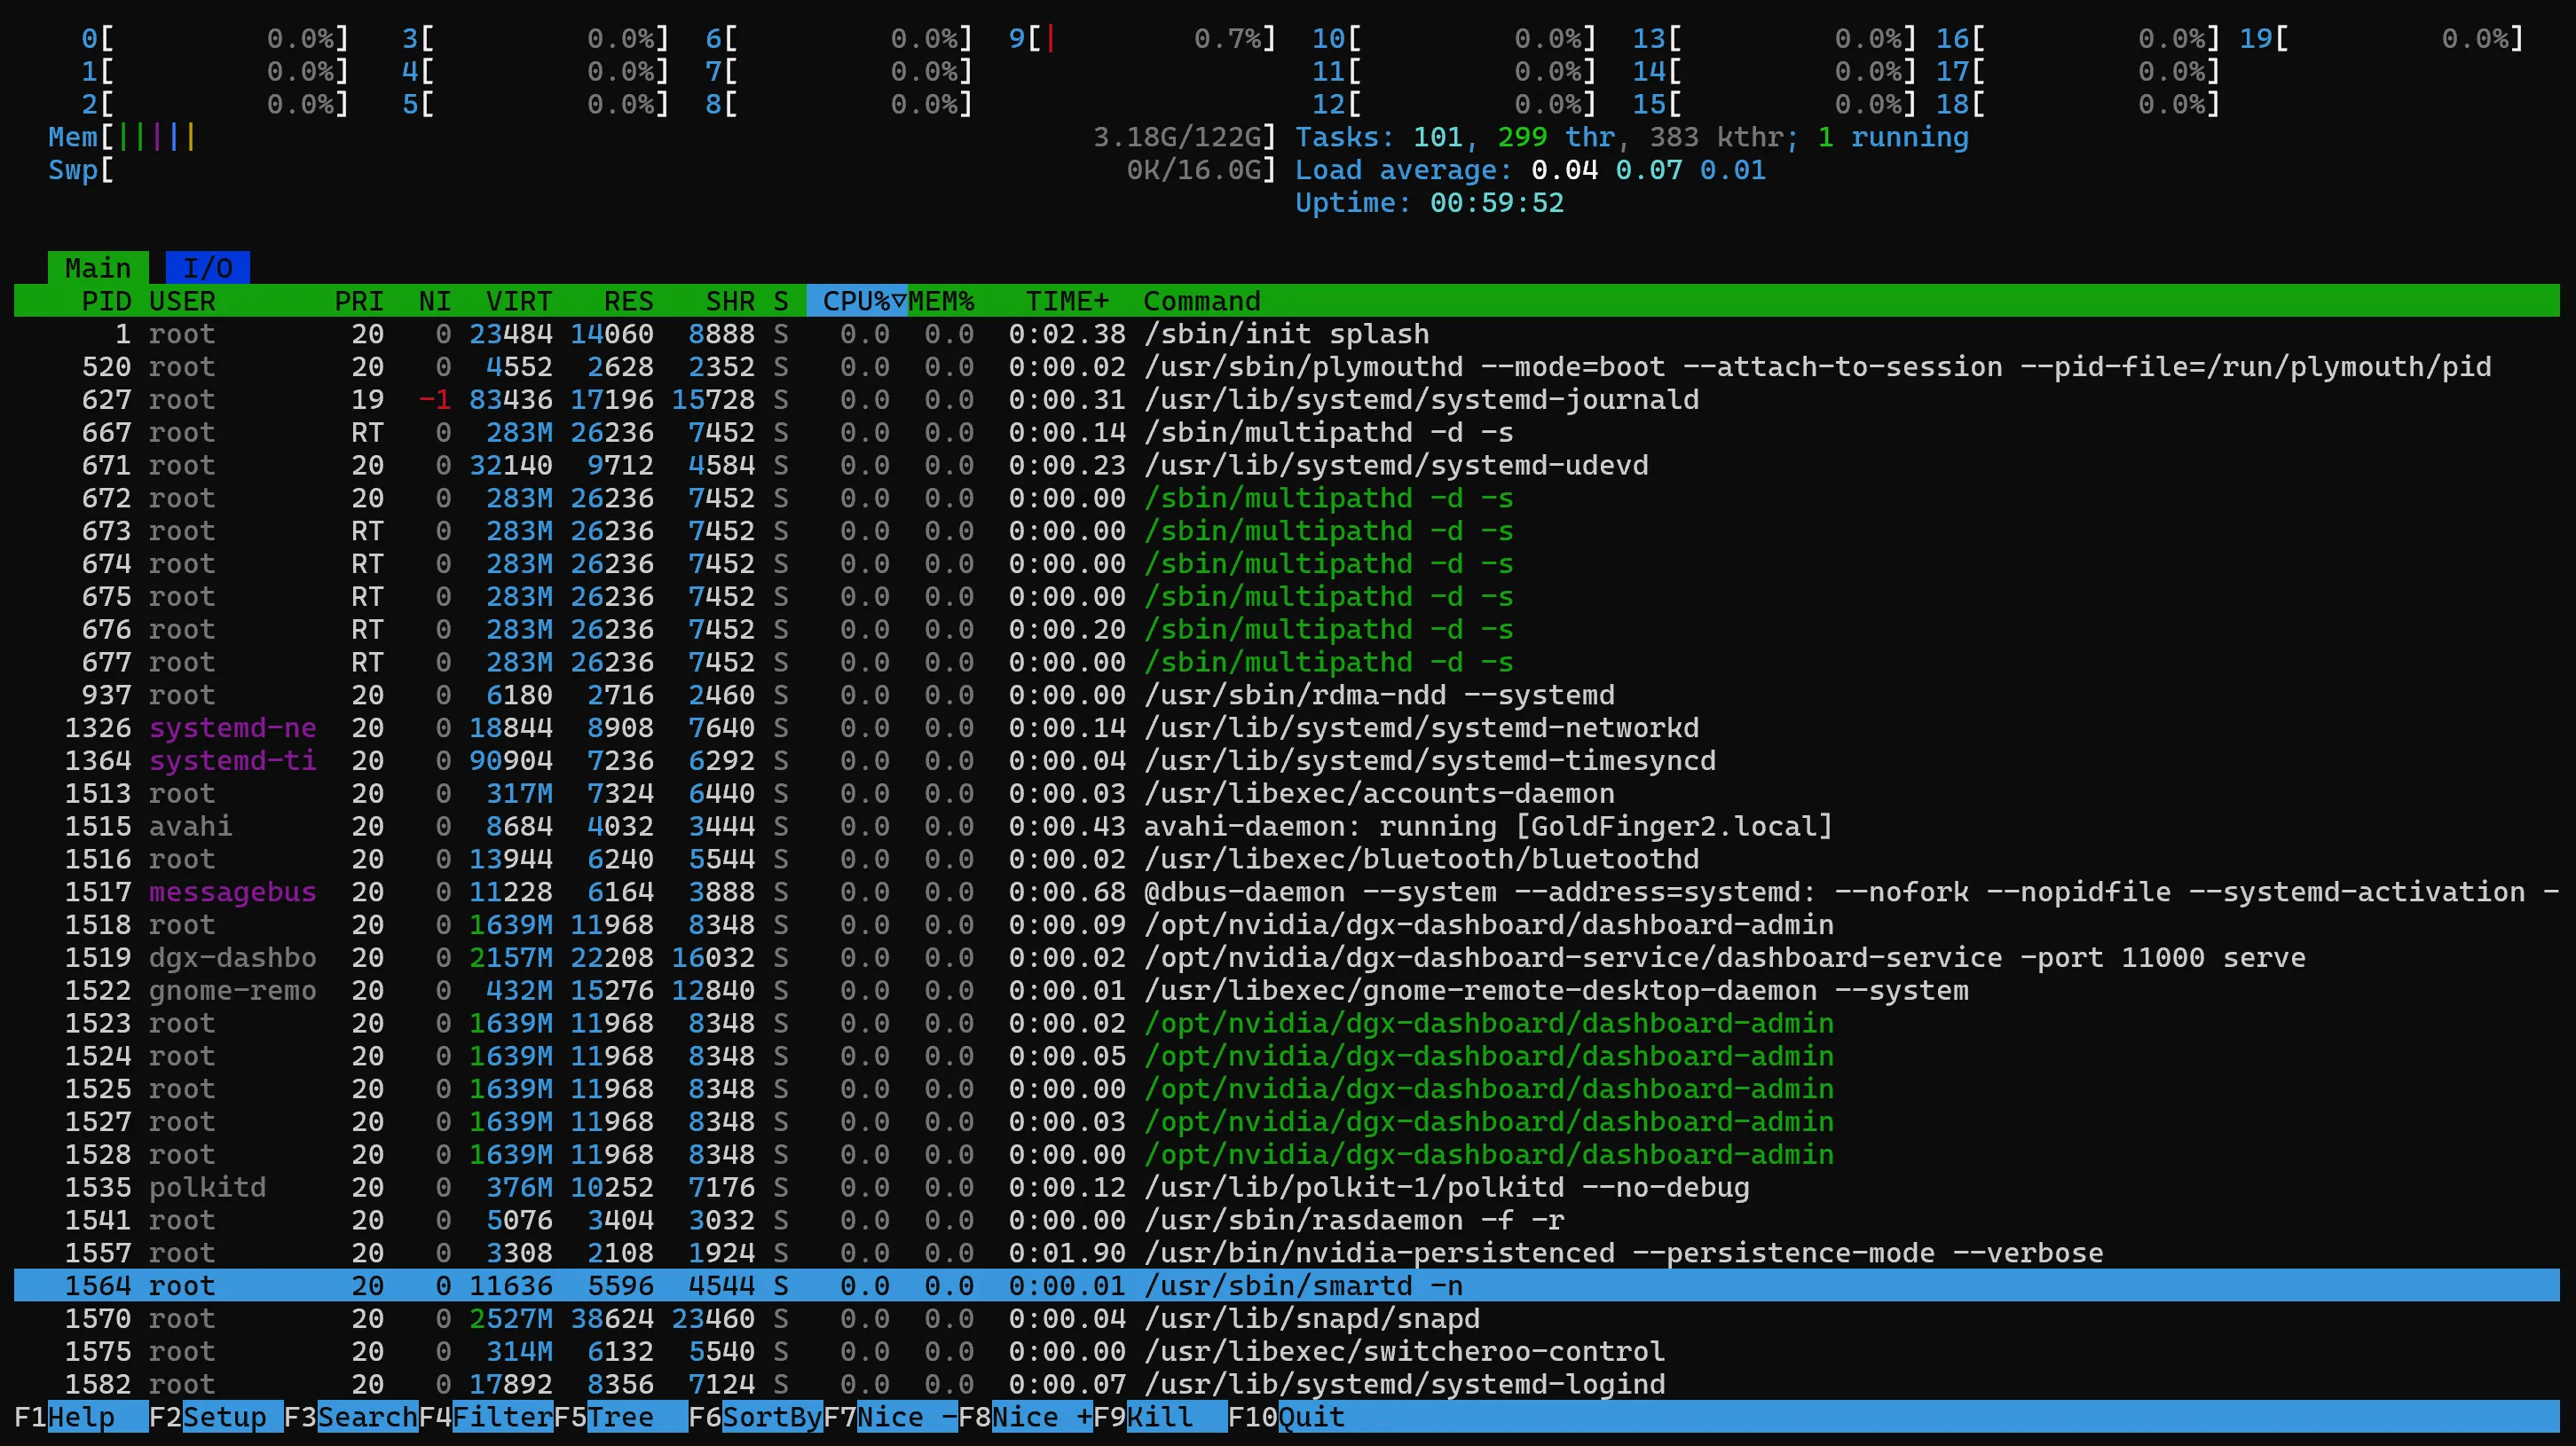Open the SortBy menu via F6SortBy

(x=755, y=1417)
